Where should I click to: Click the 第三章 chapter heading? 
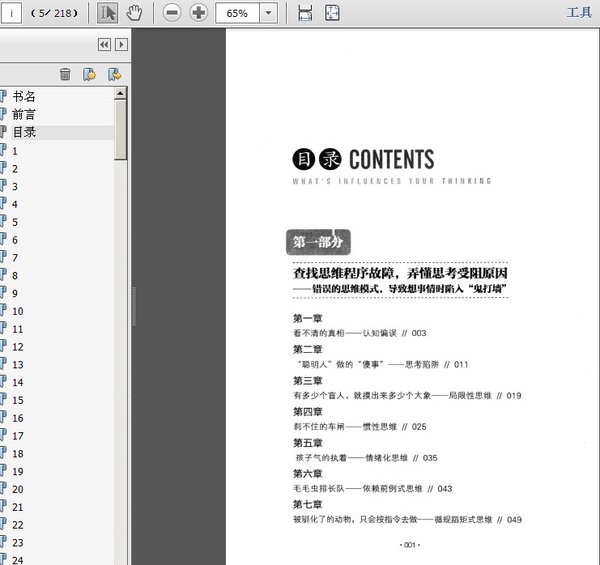point(308,381)
